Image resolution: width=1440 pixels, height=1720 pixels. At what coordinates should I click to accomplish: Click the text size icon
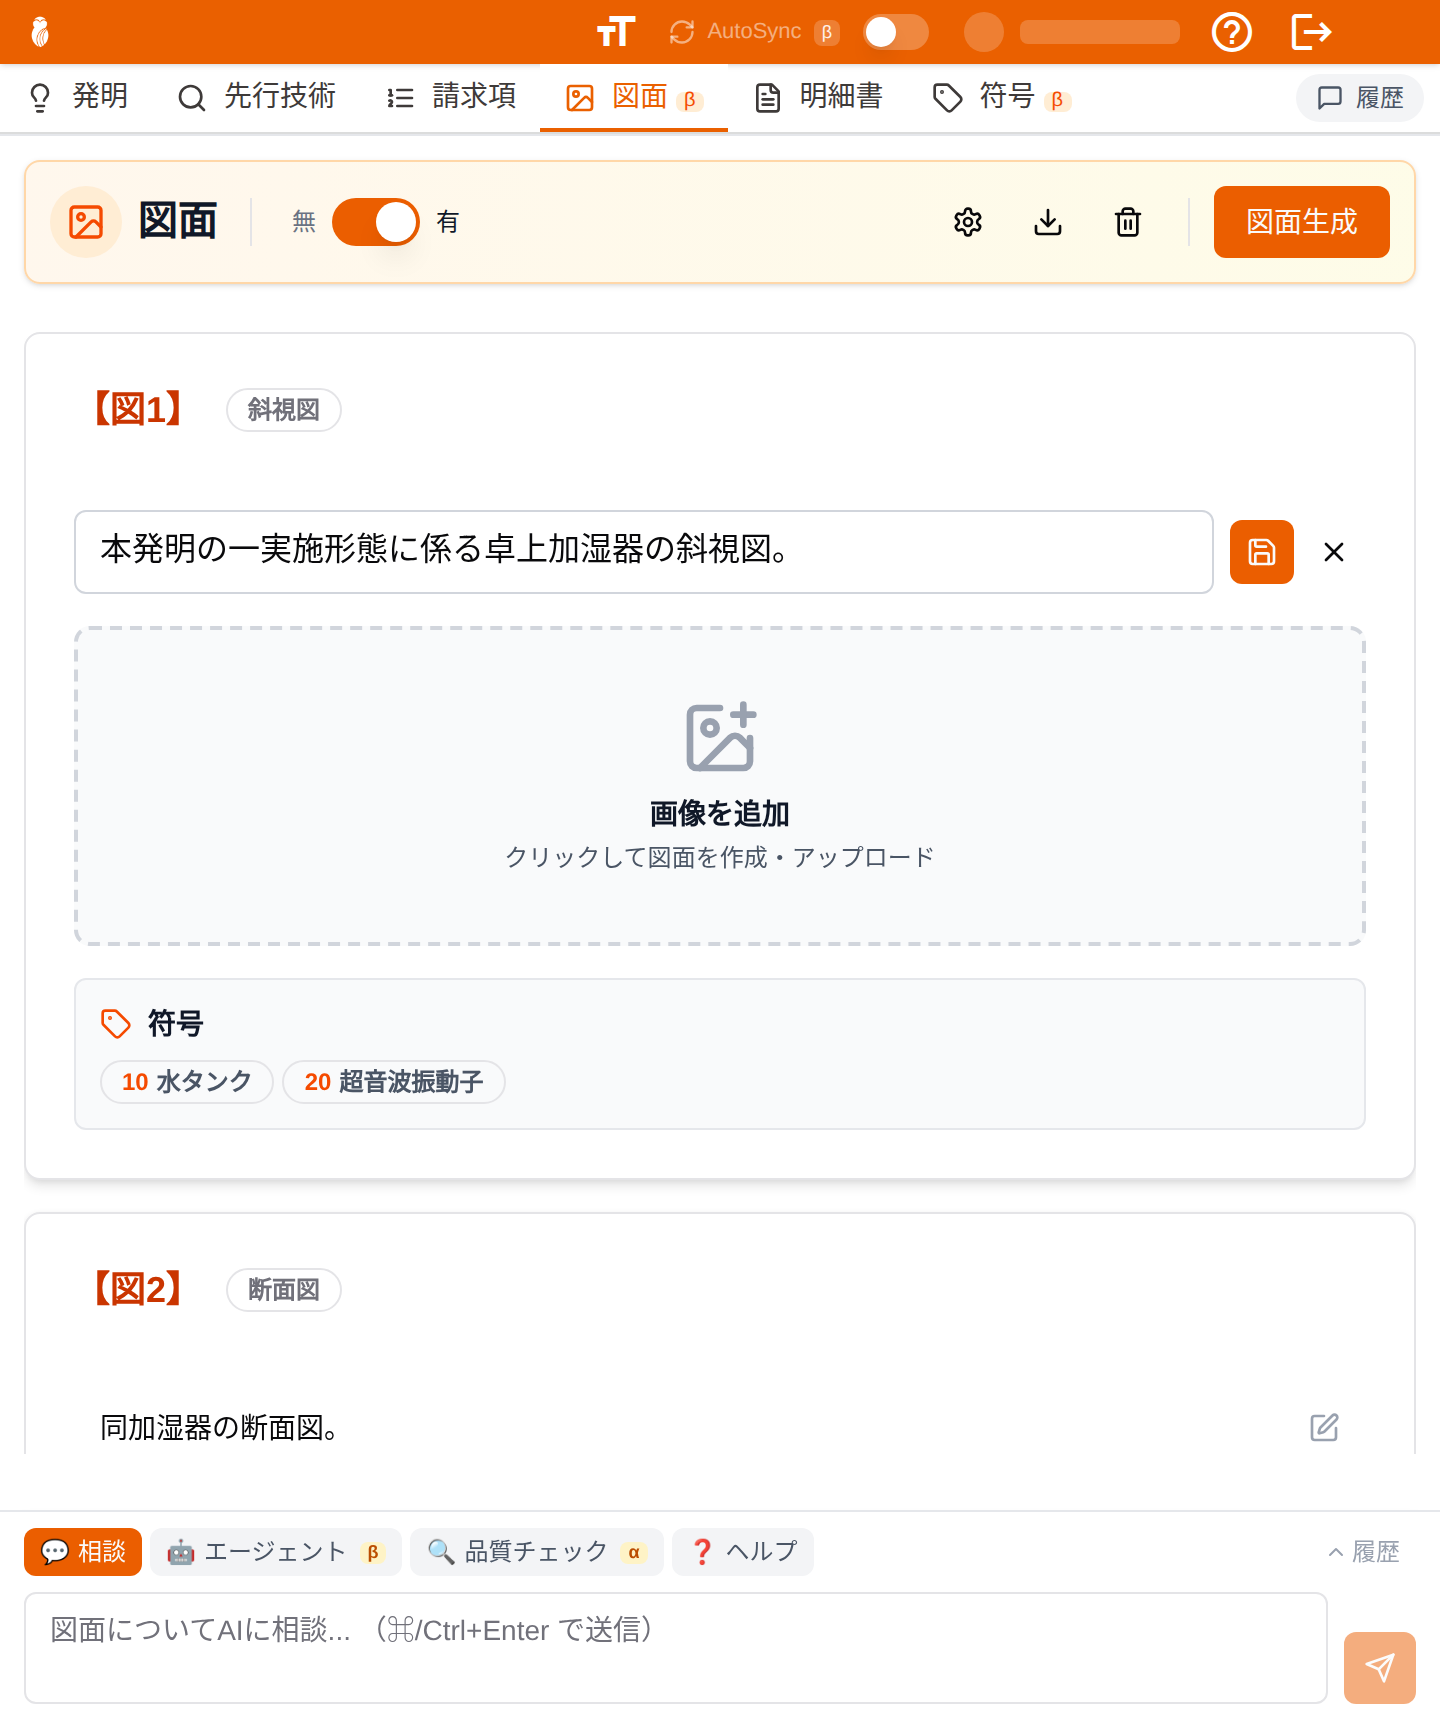pyautogui.click(x=615, y=32)
